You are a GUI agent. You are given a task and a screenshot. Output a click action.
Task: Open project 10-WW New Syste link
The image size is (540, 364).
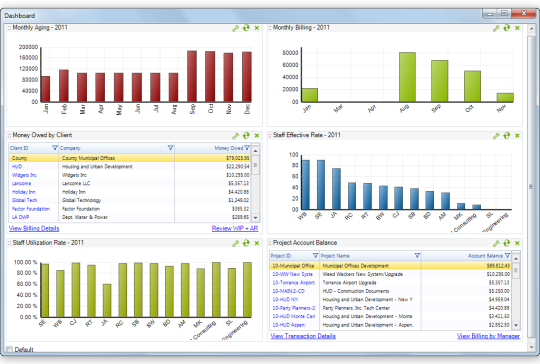click(292, 274)
